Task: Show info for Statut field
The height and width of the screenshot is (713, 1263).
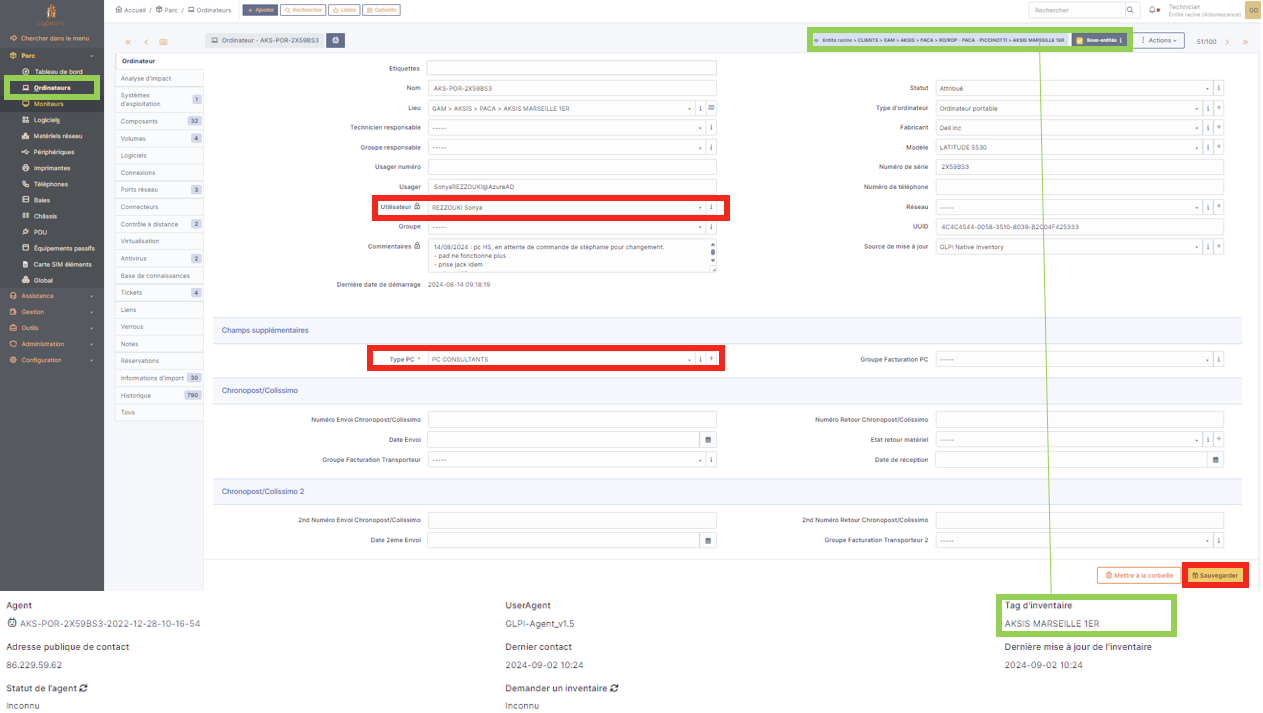Action: click(1219, 88)
